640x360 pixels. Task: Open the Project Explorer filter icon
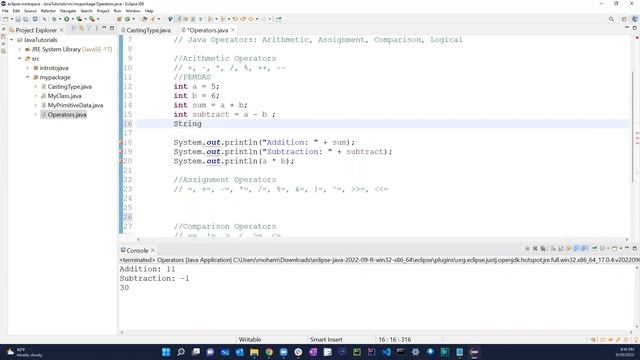pos(89,28)
